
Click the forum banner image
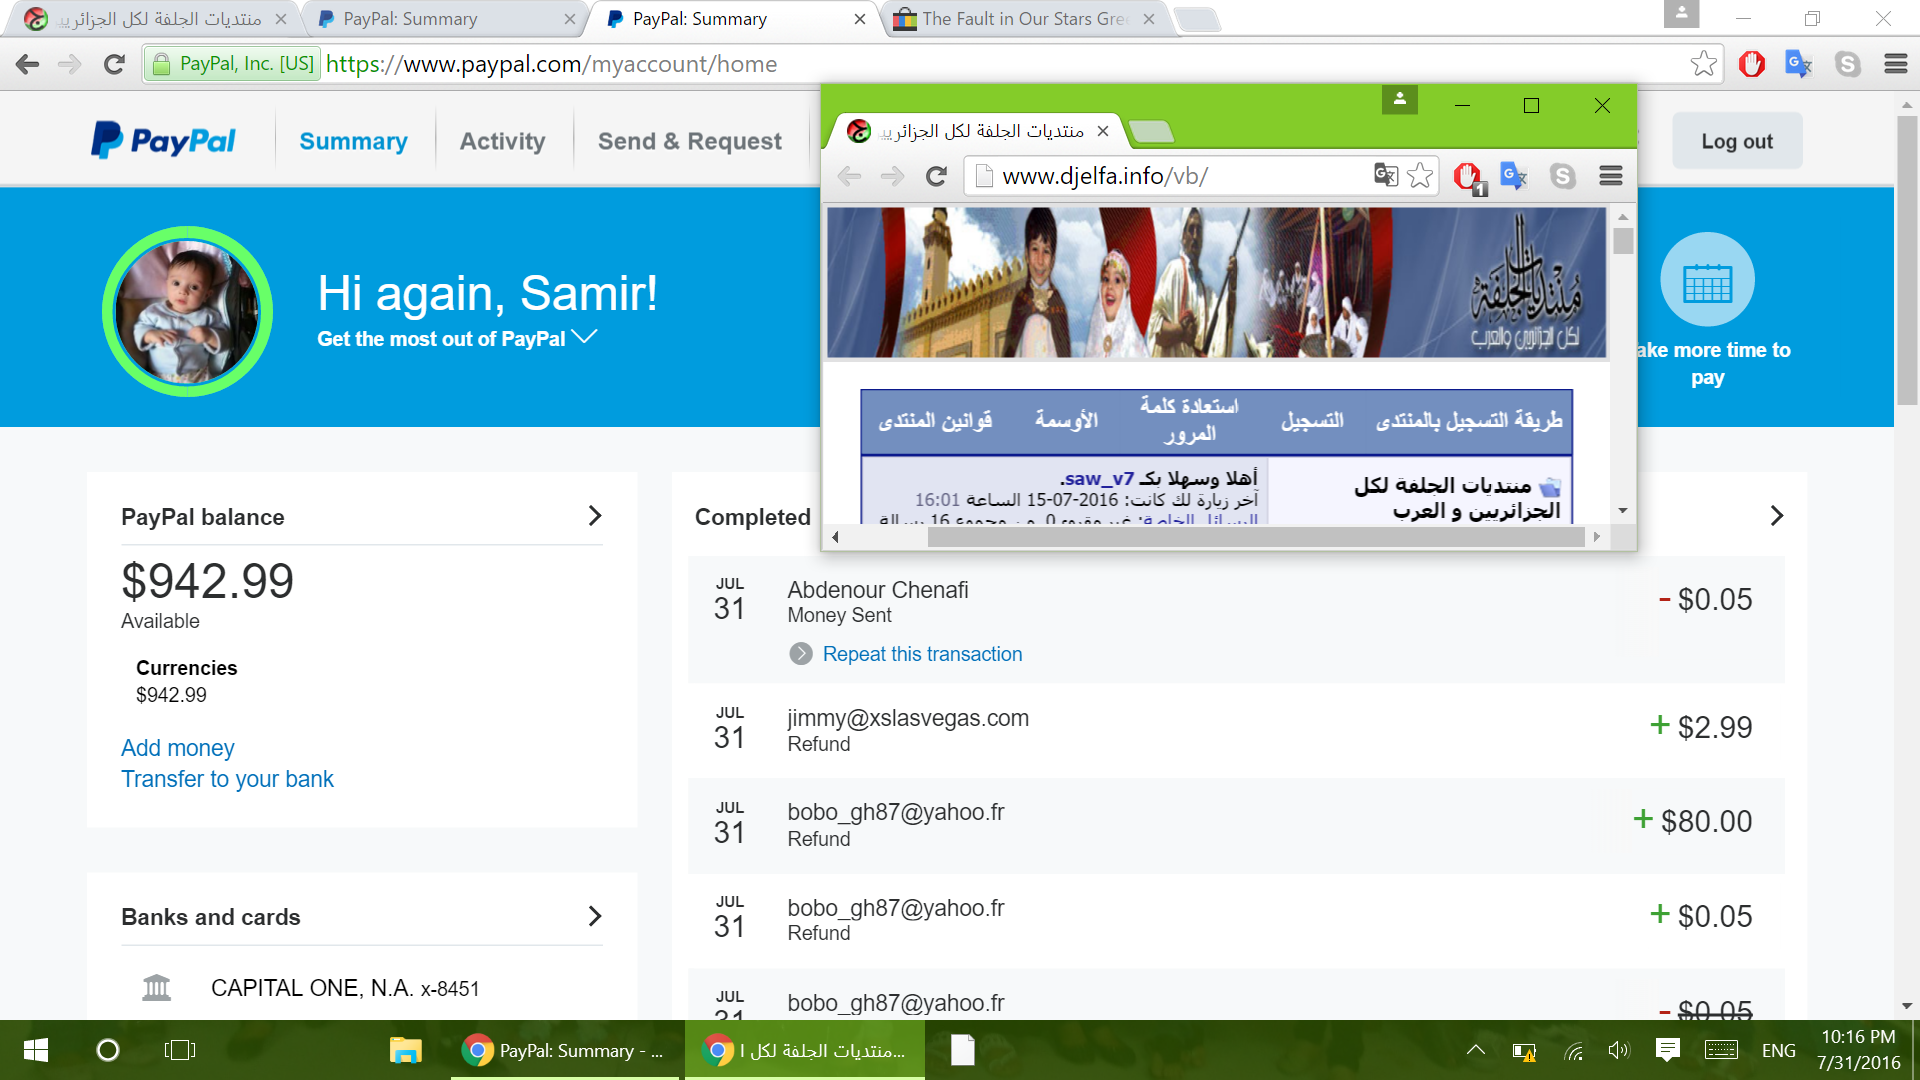pyautogui.click(x=1217, y=283)
